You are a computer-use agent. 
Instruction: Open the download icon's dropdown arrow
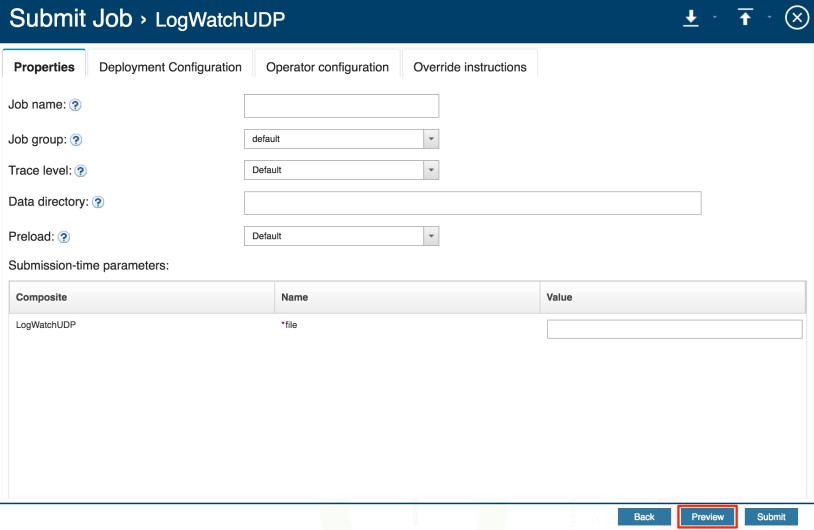coord(715,17)
